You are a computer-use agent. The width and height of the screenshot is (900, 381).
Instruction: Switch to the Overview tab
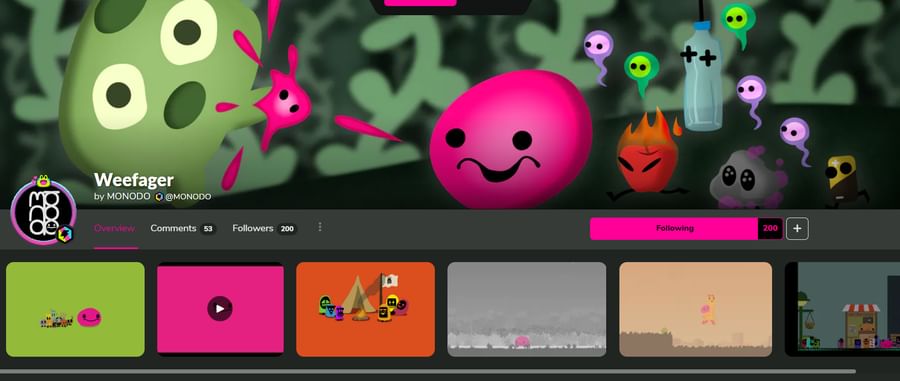point(114,228)
